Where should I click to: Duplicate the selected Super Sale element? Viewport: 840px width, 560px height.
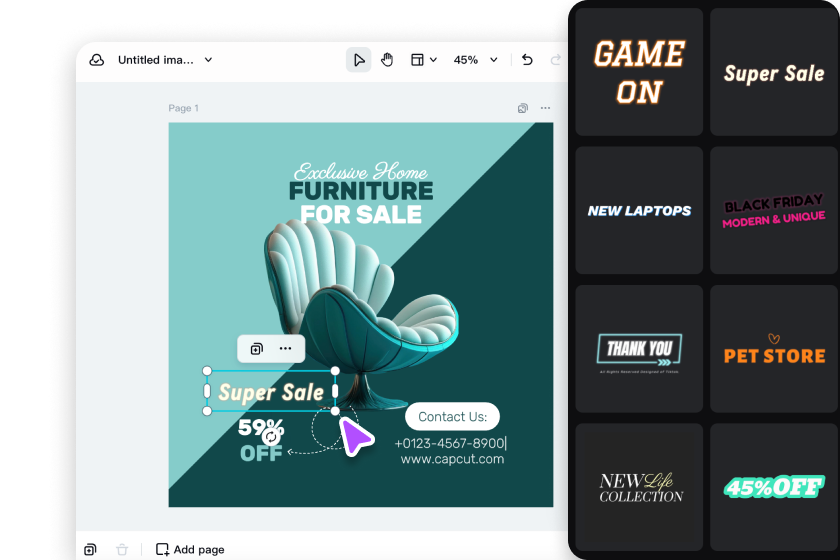pyautogui.click(x=257, y=349)
